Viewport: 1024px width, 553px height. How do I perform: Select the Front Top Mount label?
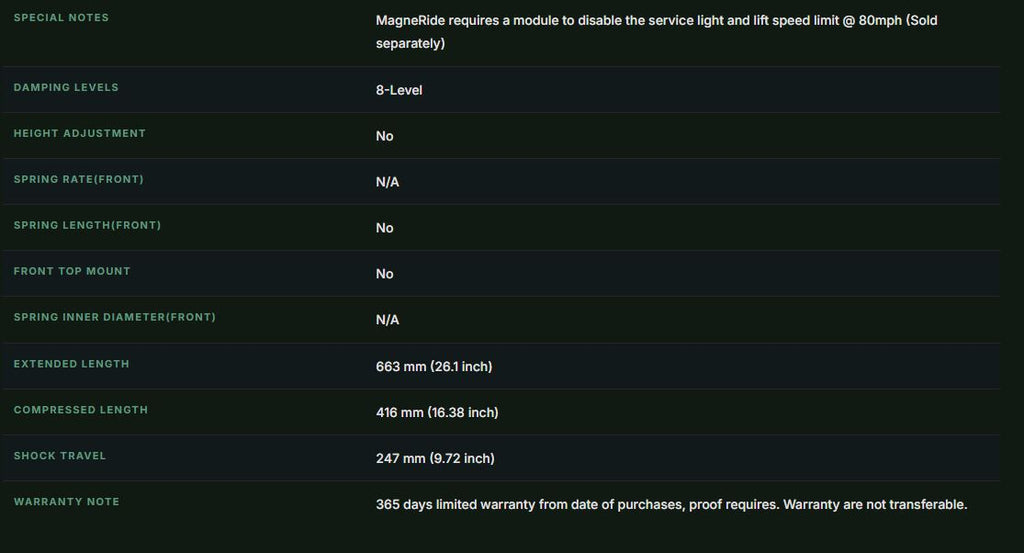tap(72, 271)
